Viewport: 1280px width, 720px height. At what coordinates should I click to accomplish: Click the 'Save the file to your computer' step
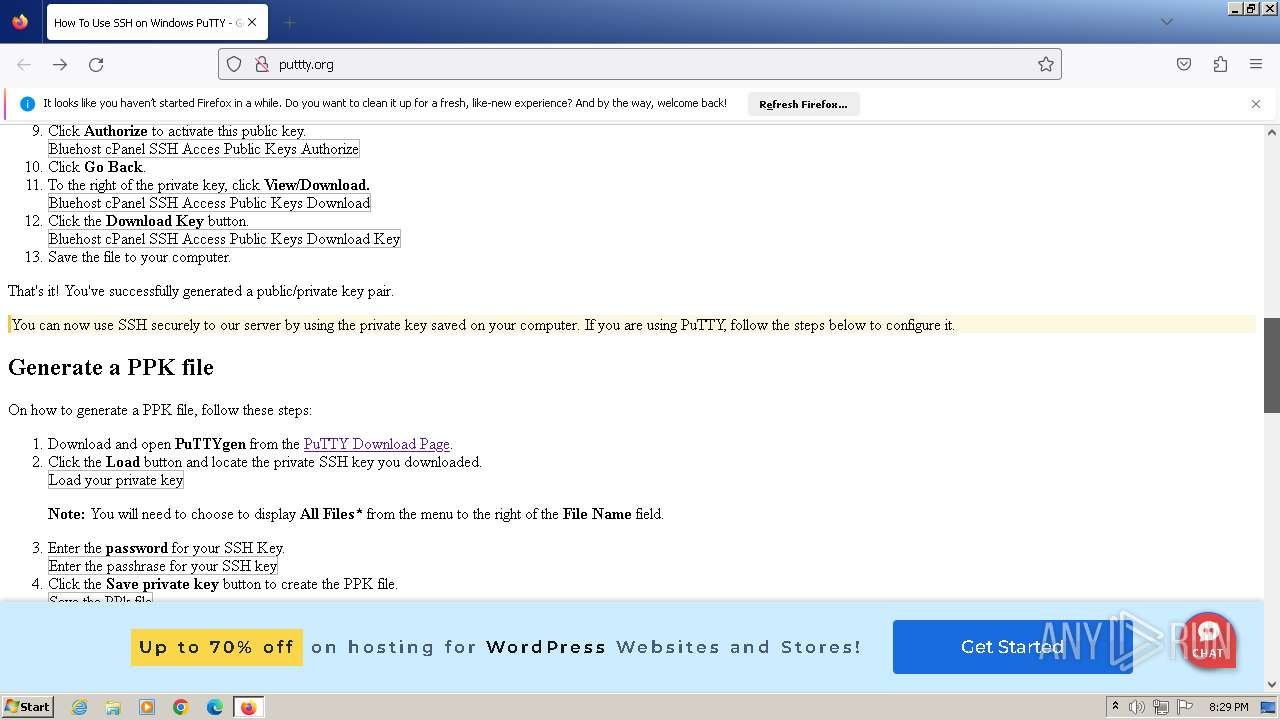coord(139,257)
